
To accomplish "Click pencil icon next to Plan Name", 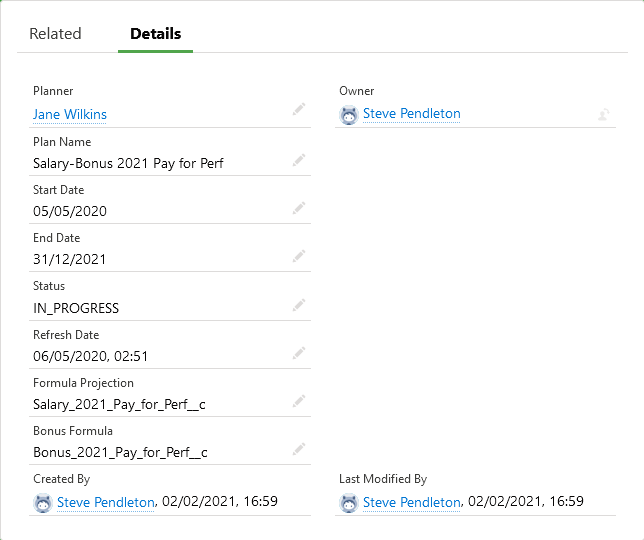I will click(x=299, y=160).
